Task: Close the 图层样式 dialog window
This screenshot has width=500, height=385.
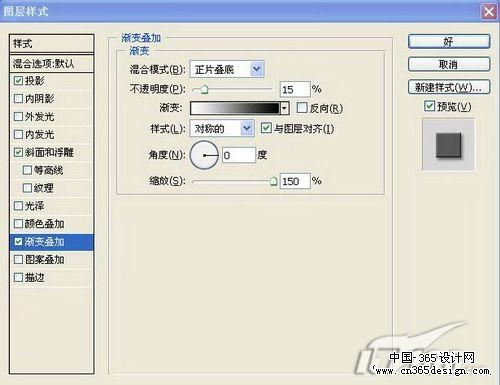Action: click(x=489, y=12)
